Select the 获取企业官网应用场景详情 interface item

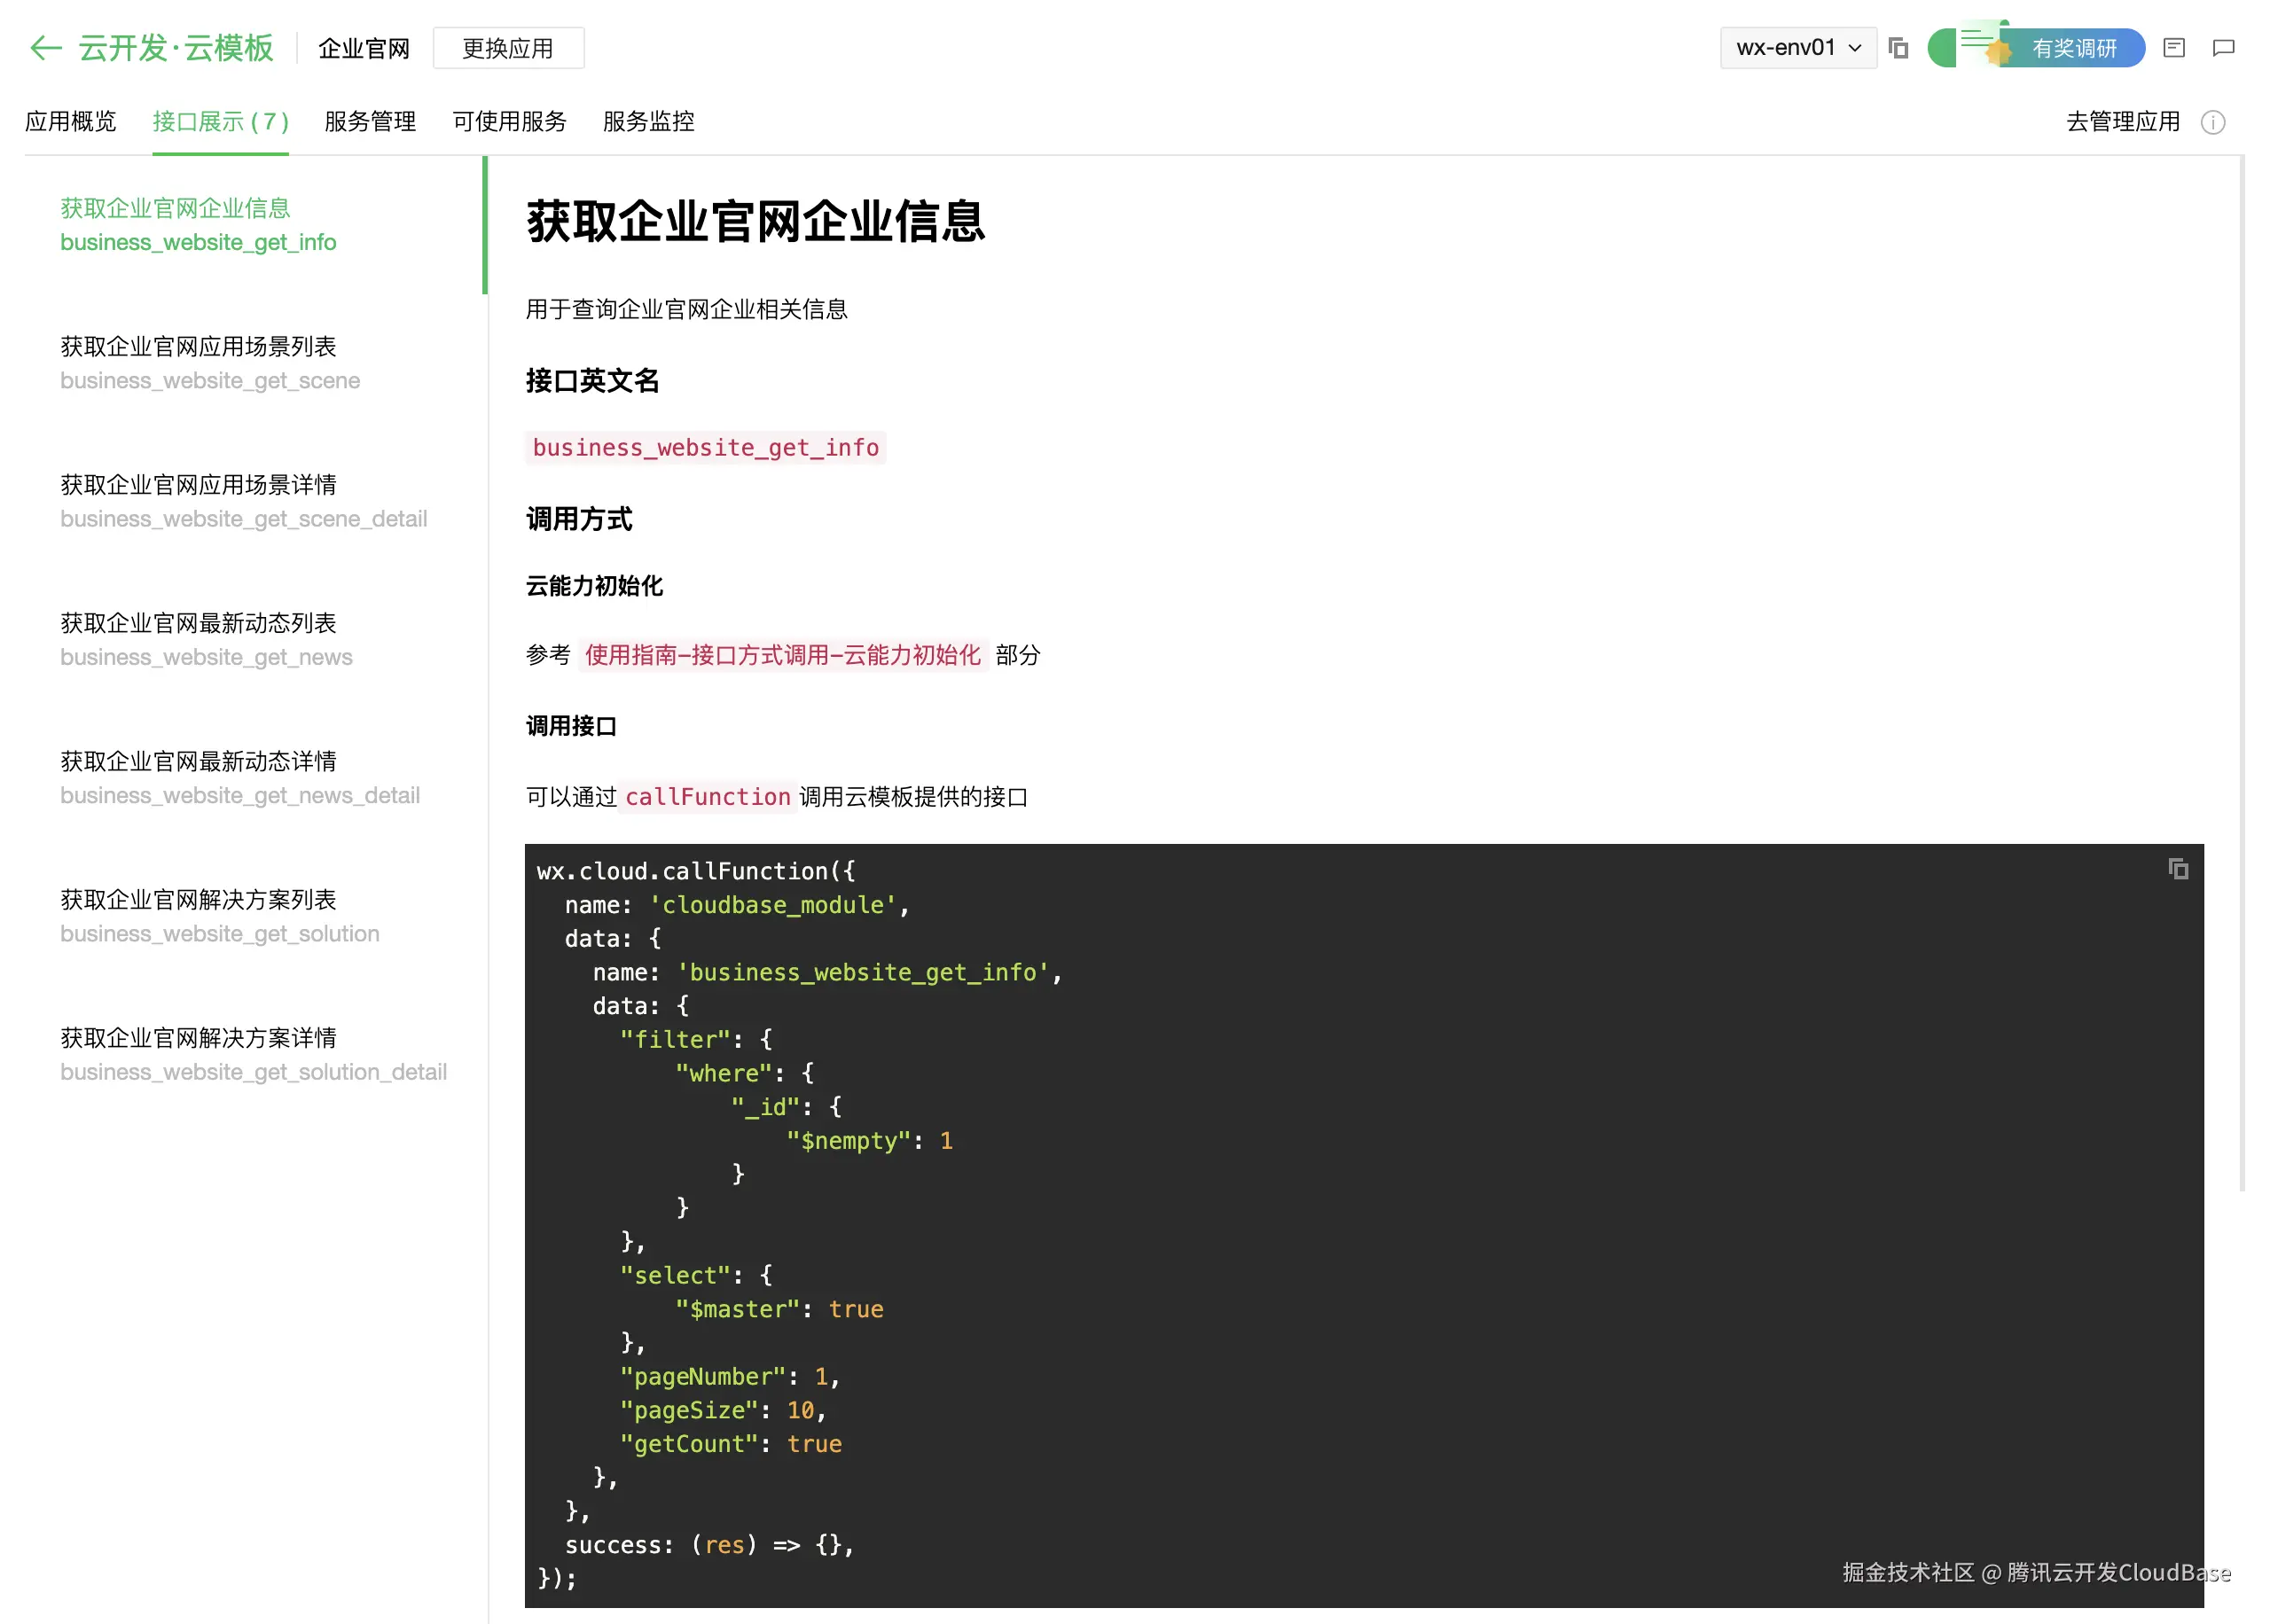(198, 485)
